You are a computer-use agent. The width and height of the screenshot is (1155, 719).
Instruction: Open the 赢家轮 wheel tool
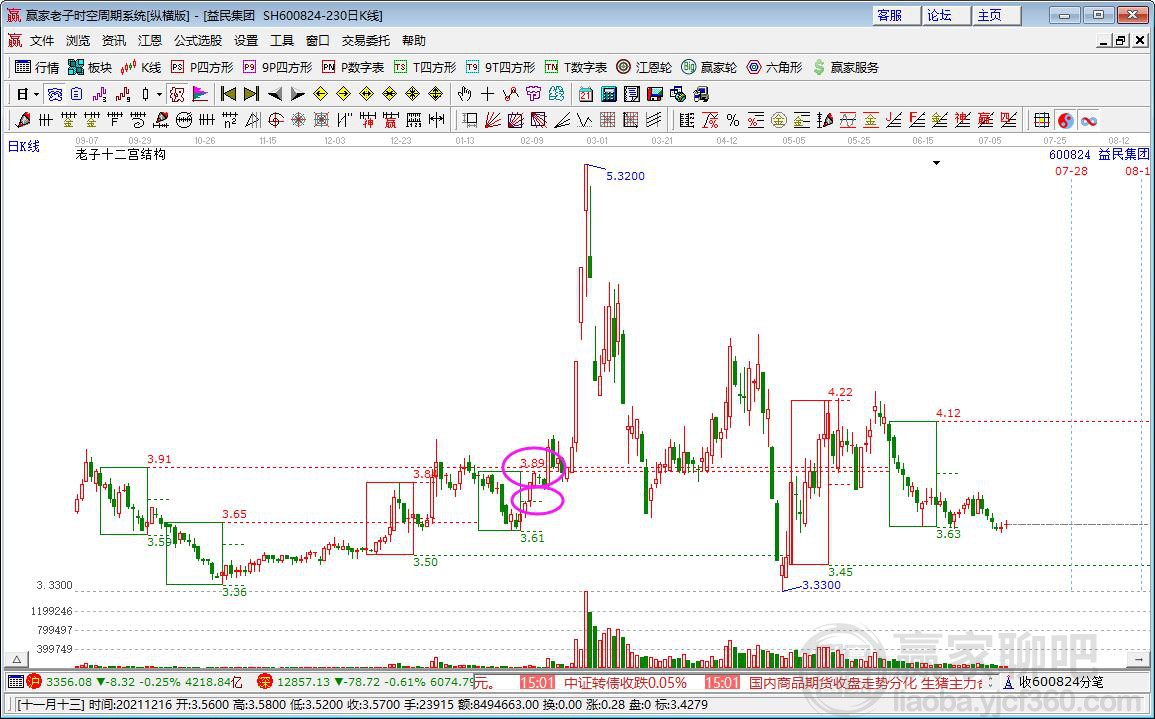pos(709,67)
